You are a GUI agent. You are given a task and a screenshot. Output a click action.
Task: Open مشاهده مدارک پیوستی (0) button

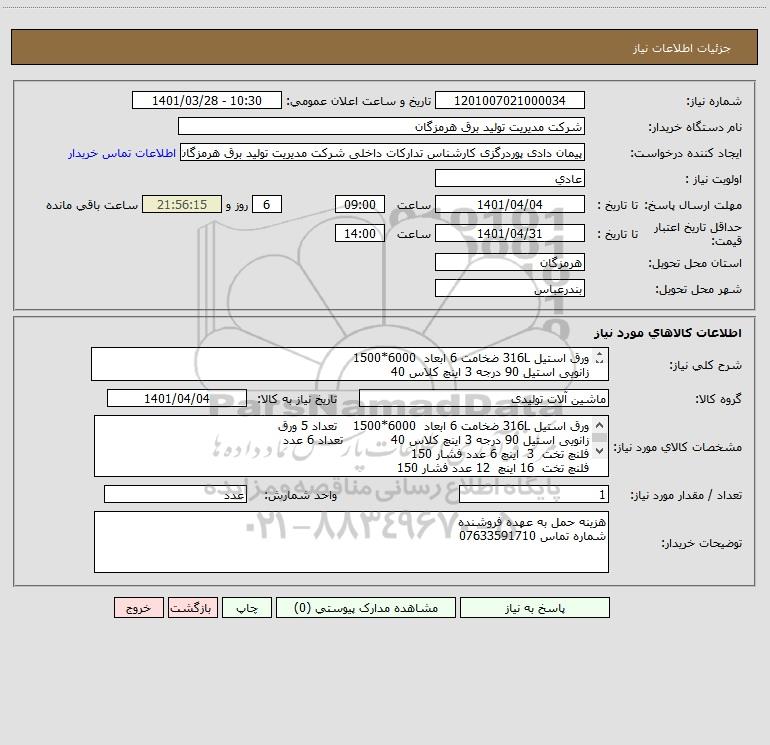coord(366,608)
